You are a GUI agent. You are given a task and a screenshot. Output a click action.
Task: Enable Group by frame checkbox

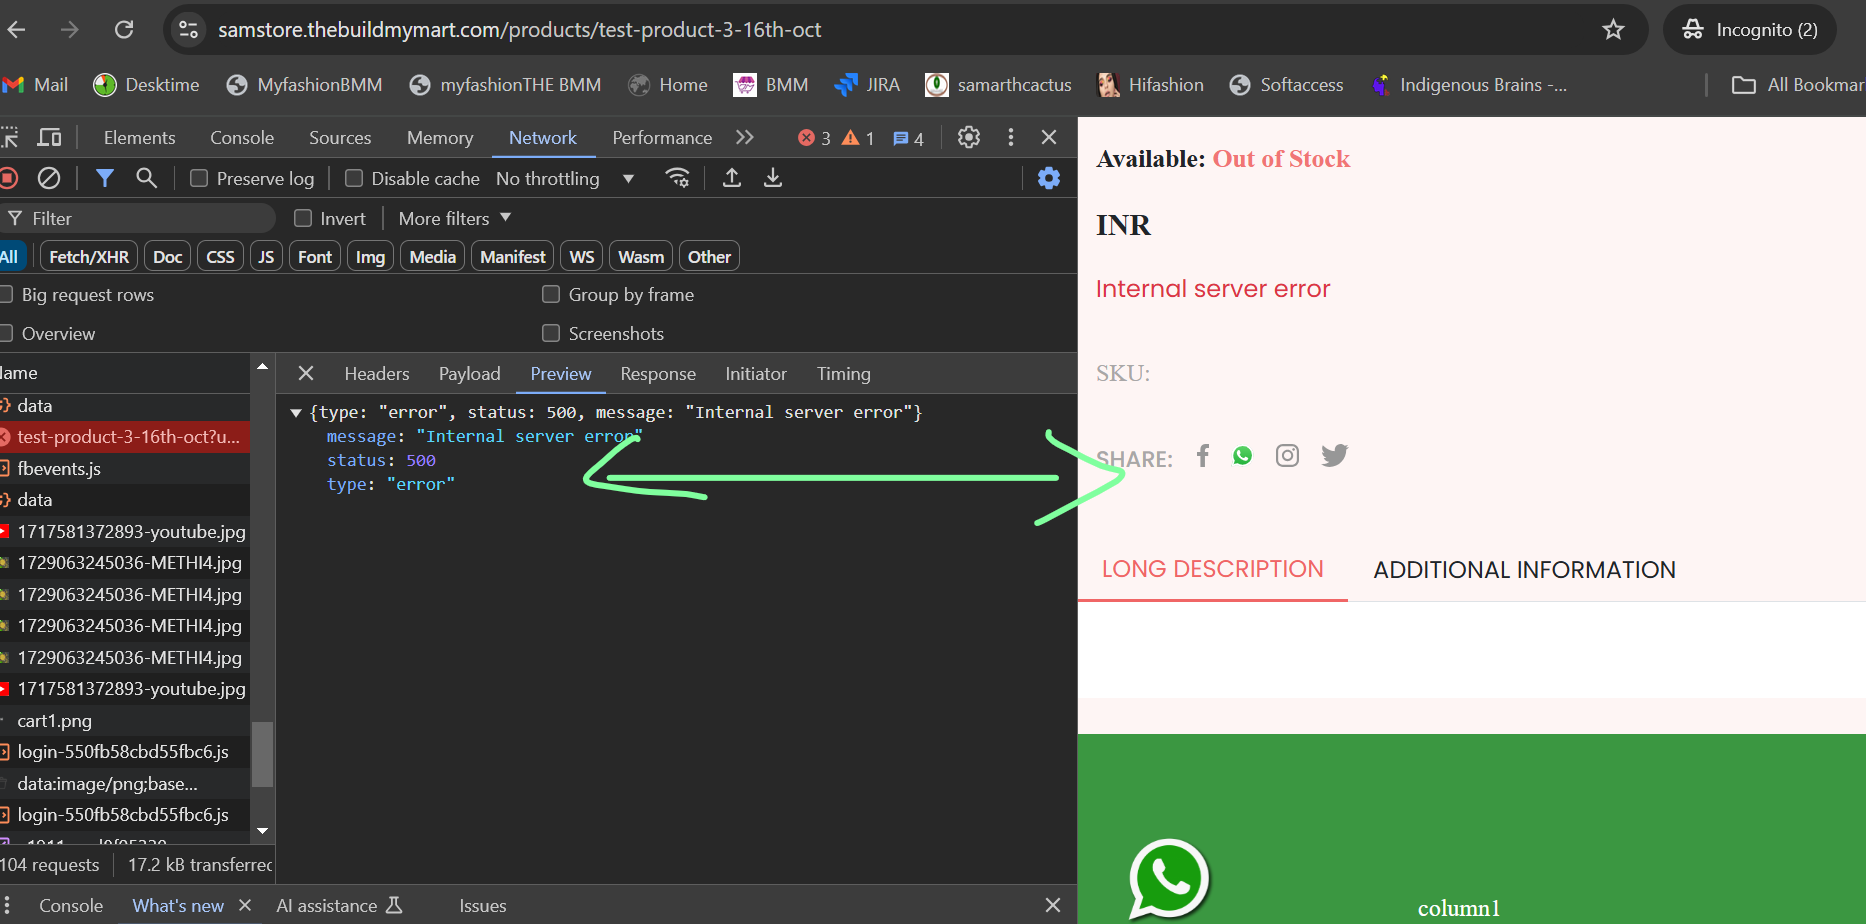tap(551, 294)
